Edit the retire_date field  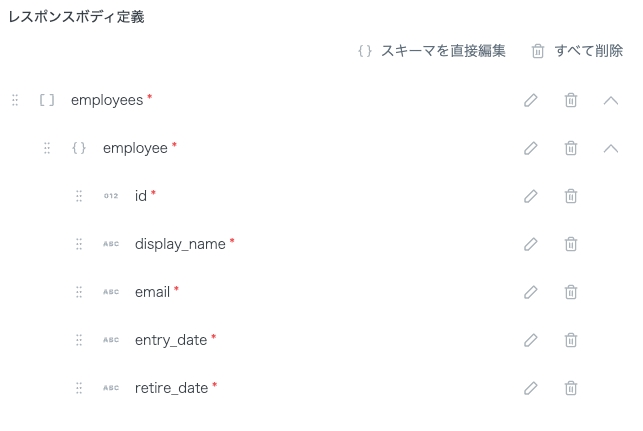[531, 388]
